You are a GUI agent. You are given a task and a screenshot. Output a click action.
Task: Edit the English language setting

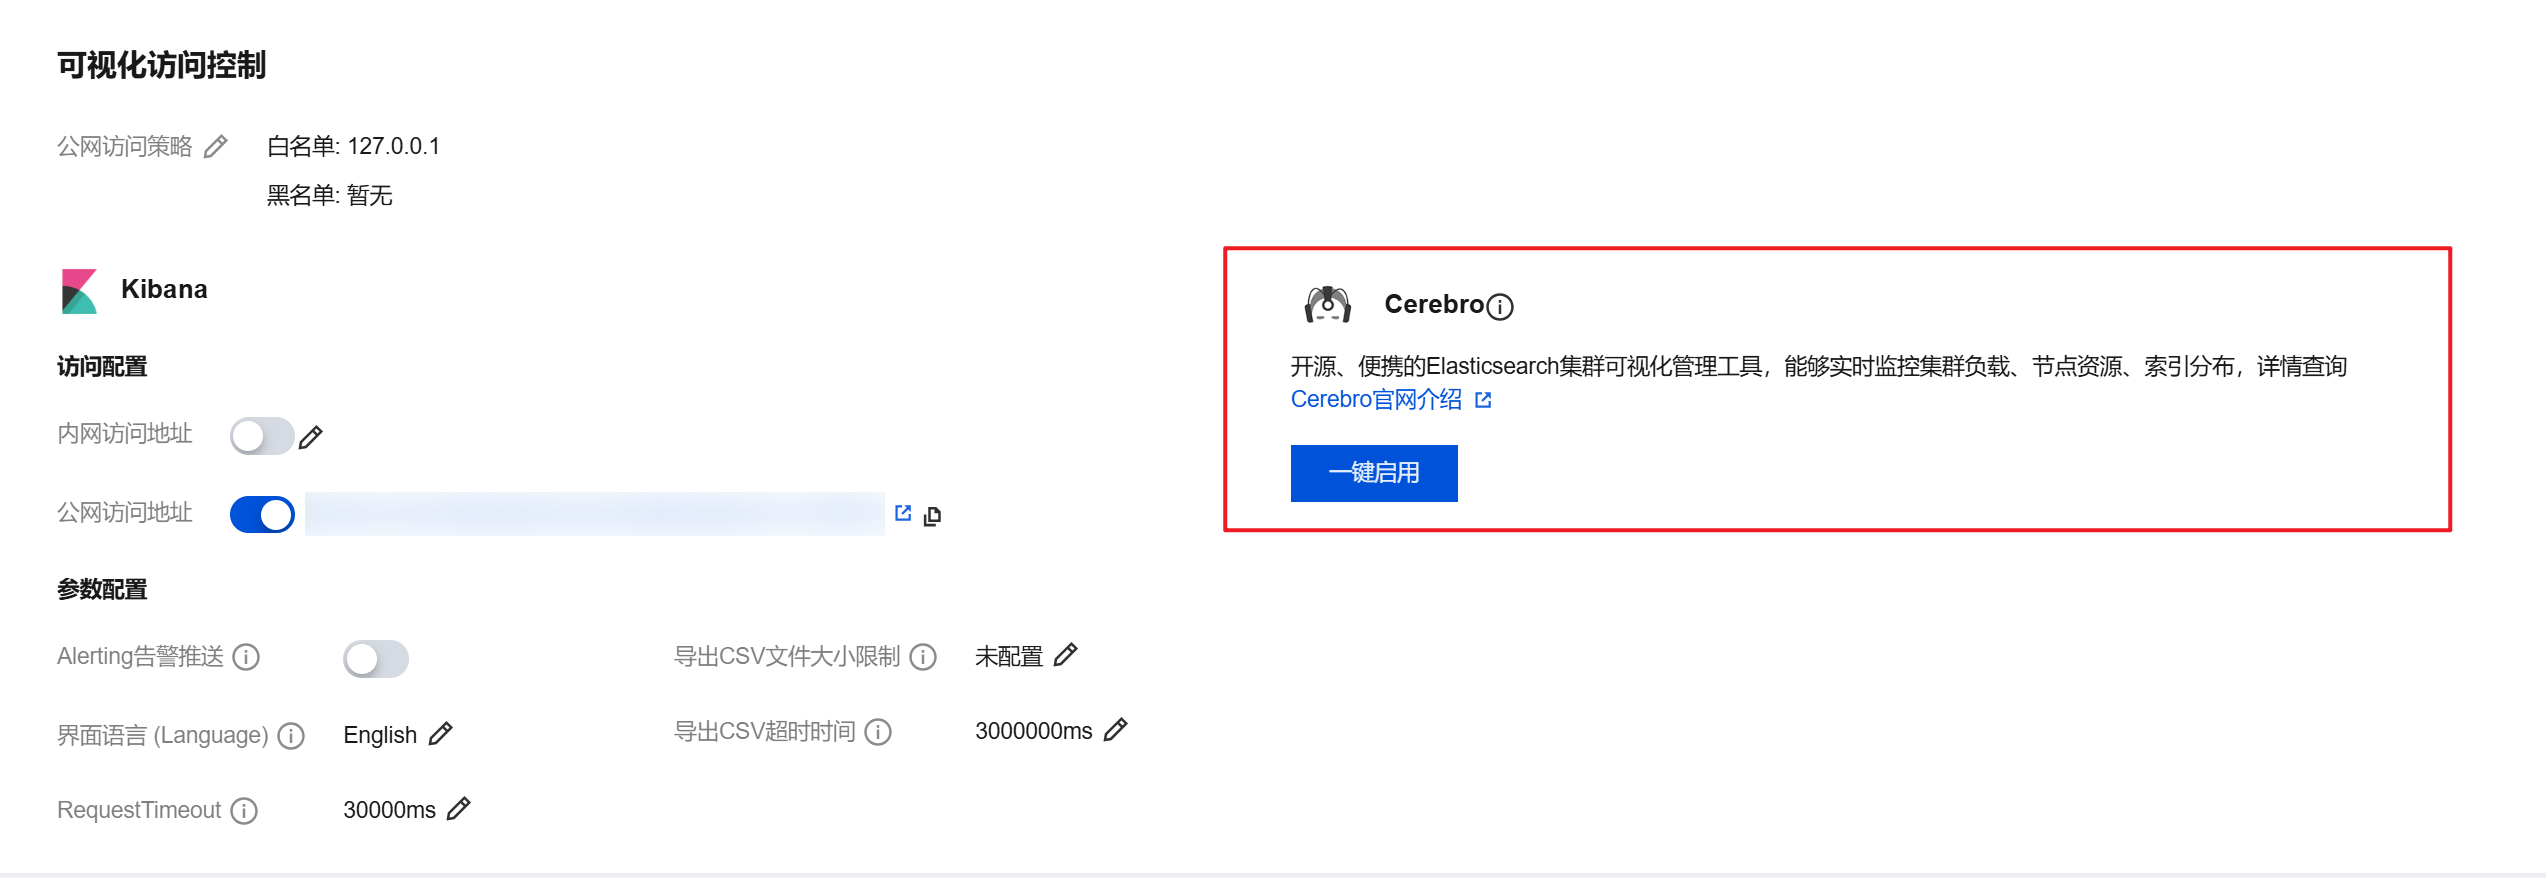click(x=440, y=734)
